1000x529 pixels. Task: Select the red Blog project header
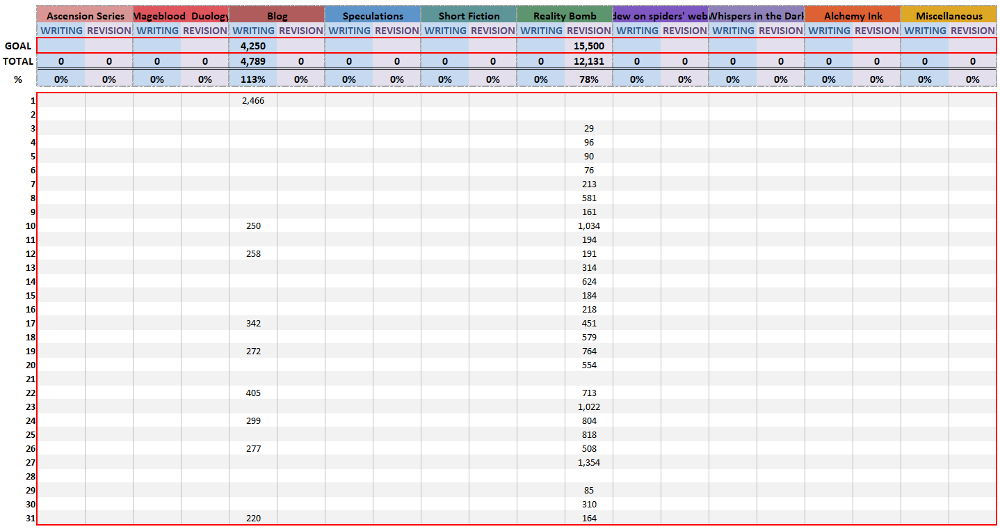pos(277,16)
